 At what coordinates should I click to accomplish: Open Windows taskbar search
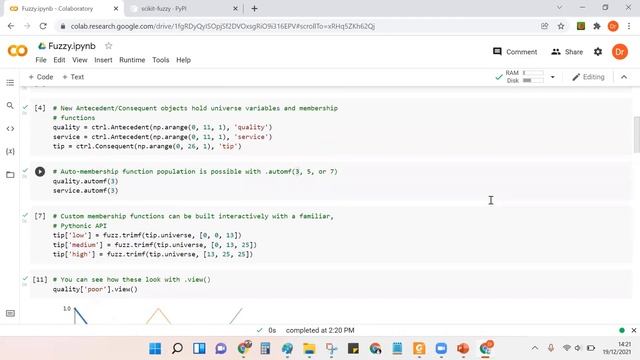177,349
